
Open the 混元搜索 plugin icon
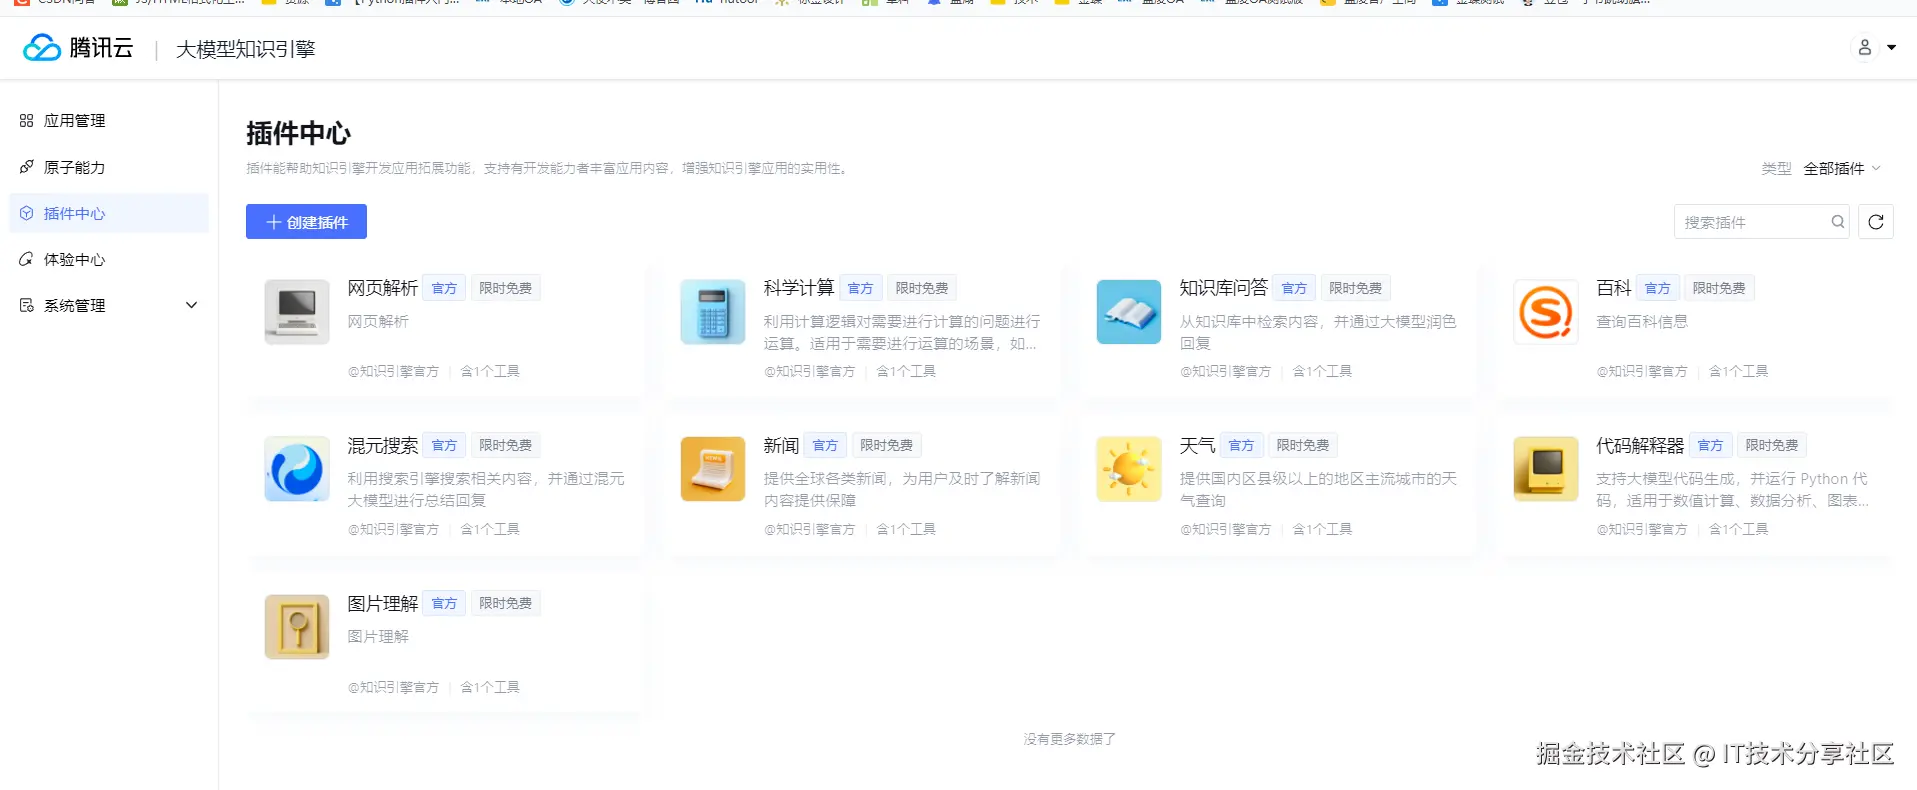pyautogui.click(x=297, y=469)
